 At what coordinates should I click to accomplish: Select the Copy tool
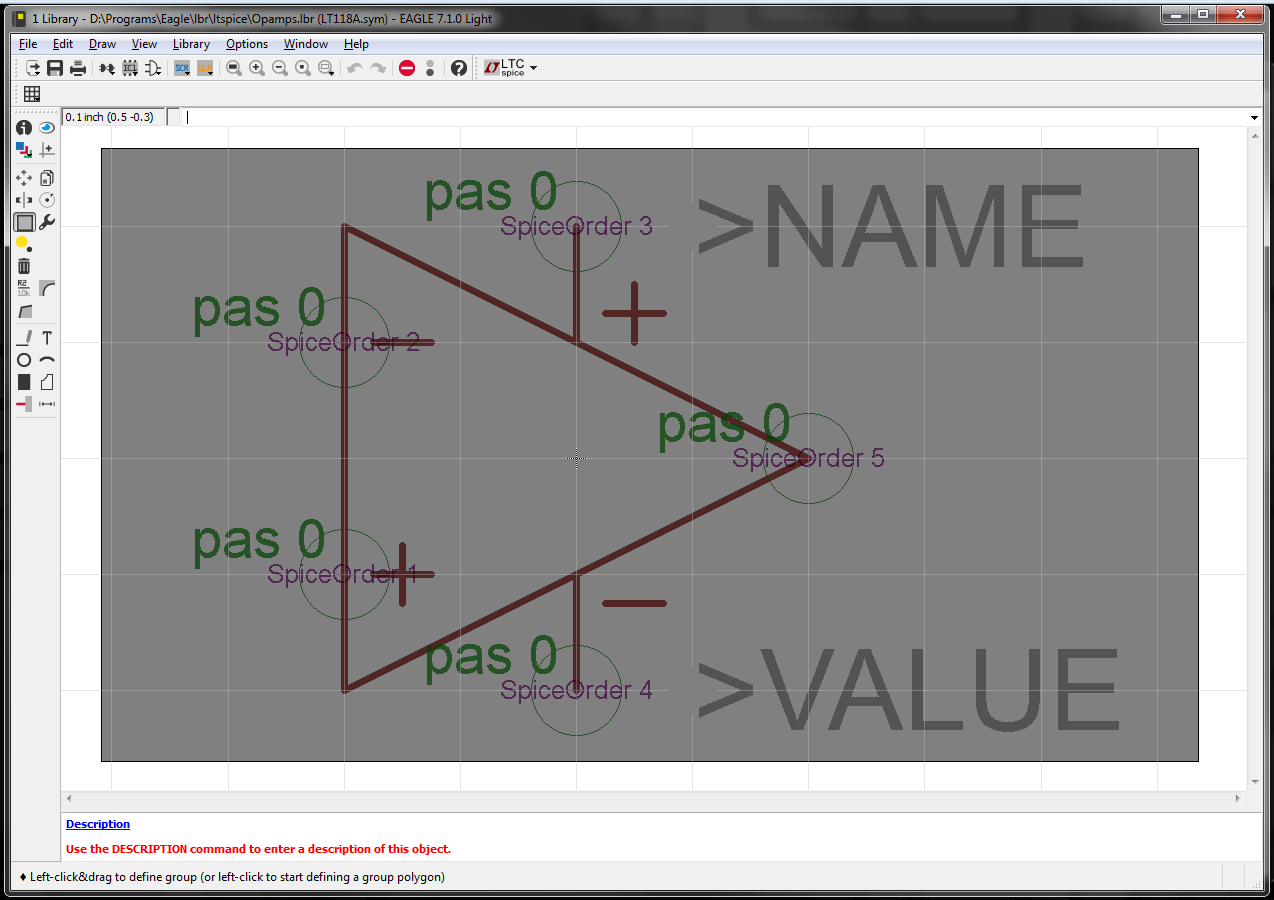click(47, 178)
